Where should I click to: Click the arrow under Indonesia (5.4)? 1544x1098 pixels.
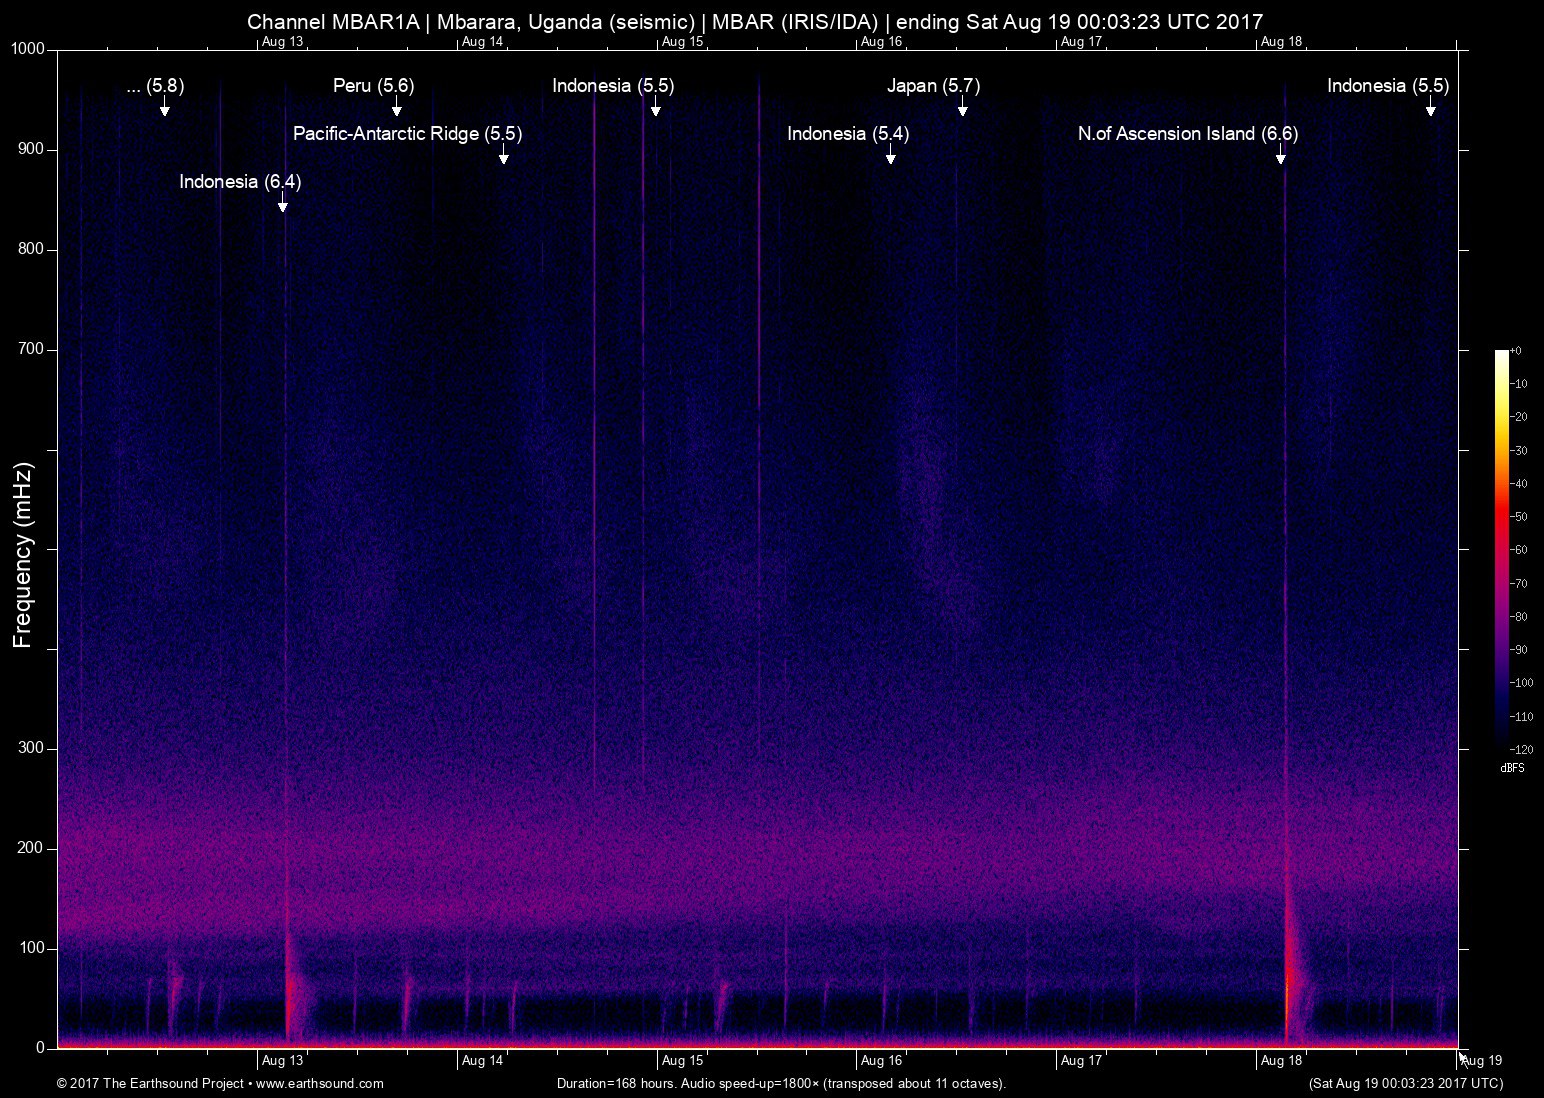pos(890,157)
